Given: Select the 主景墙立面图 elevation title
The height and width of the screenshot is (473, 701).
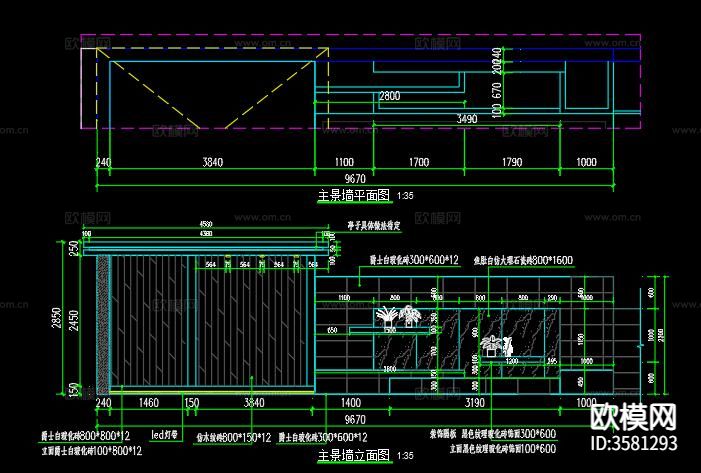Looking at the screenshot, I should [x=354, y=455].
